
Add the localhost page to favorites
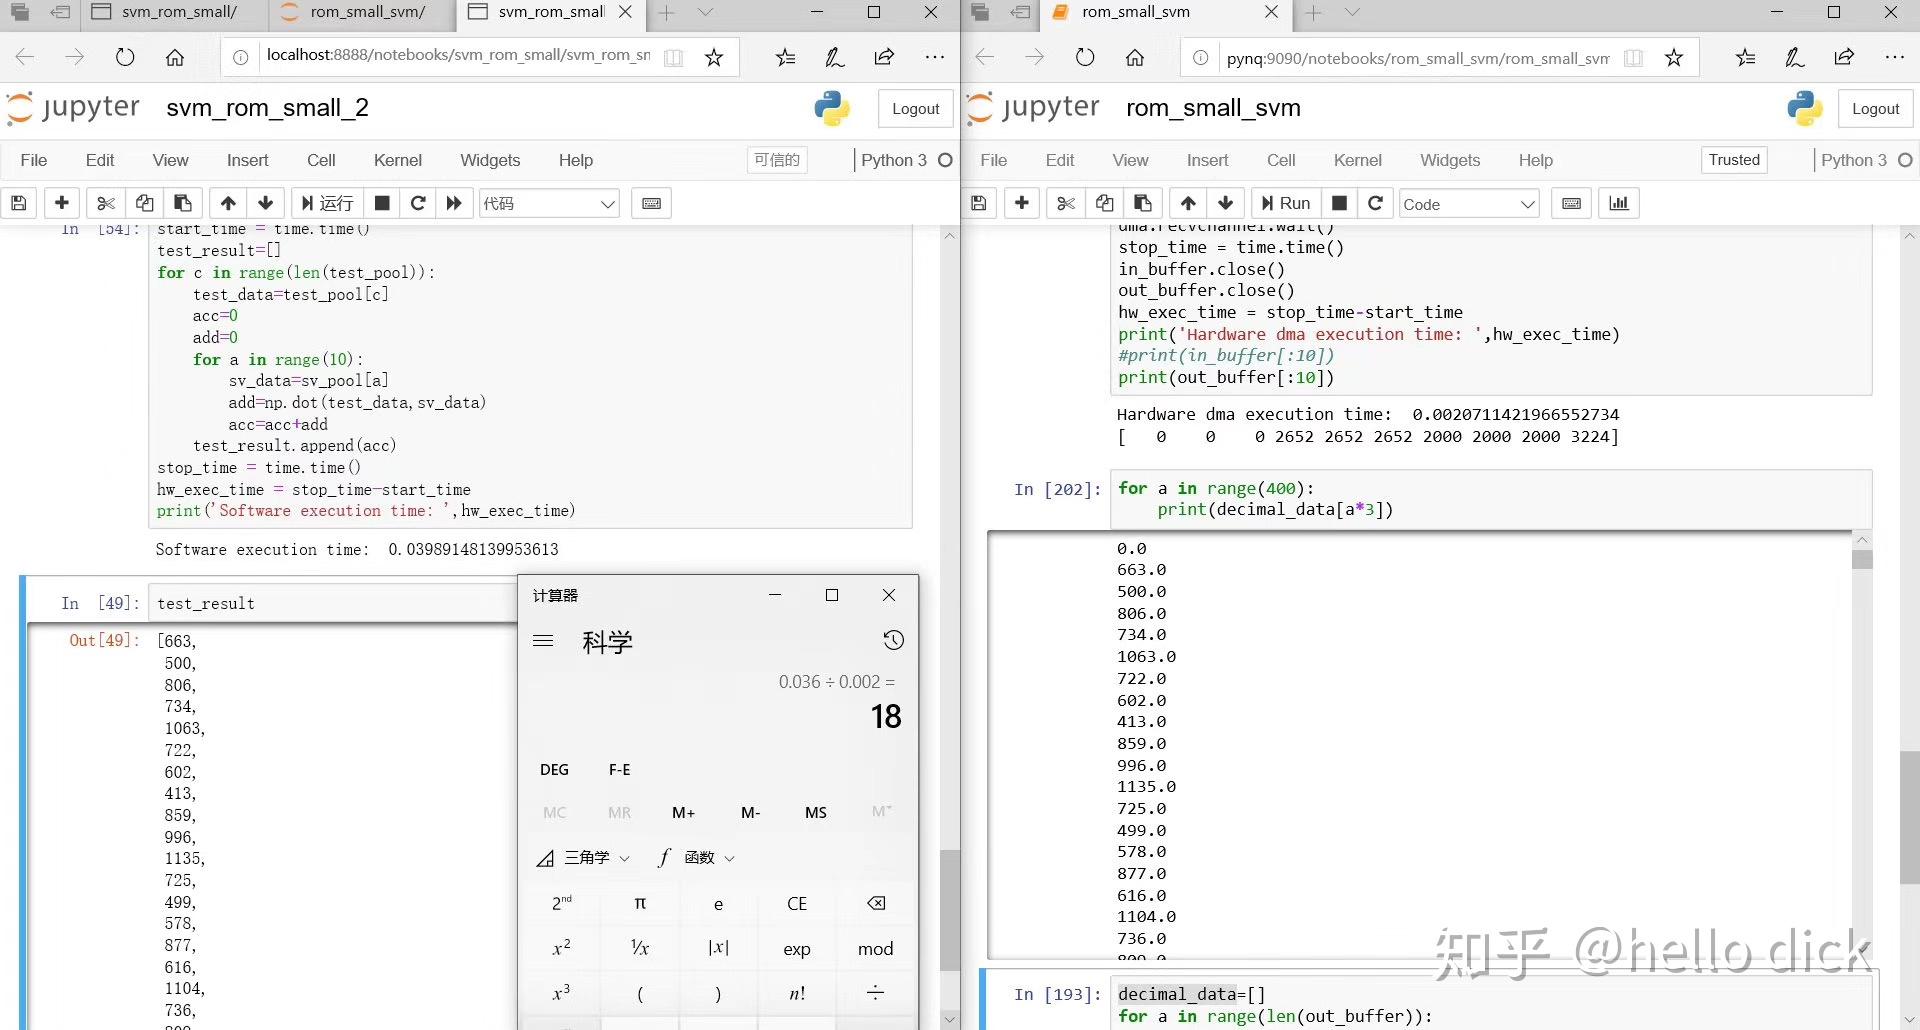point(714,58)
